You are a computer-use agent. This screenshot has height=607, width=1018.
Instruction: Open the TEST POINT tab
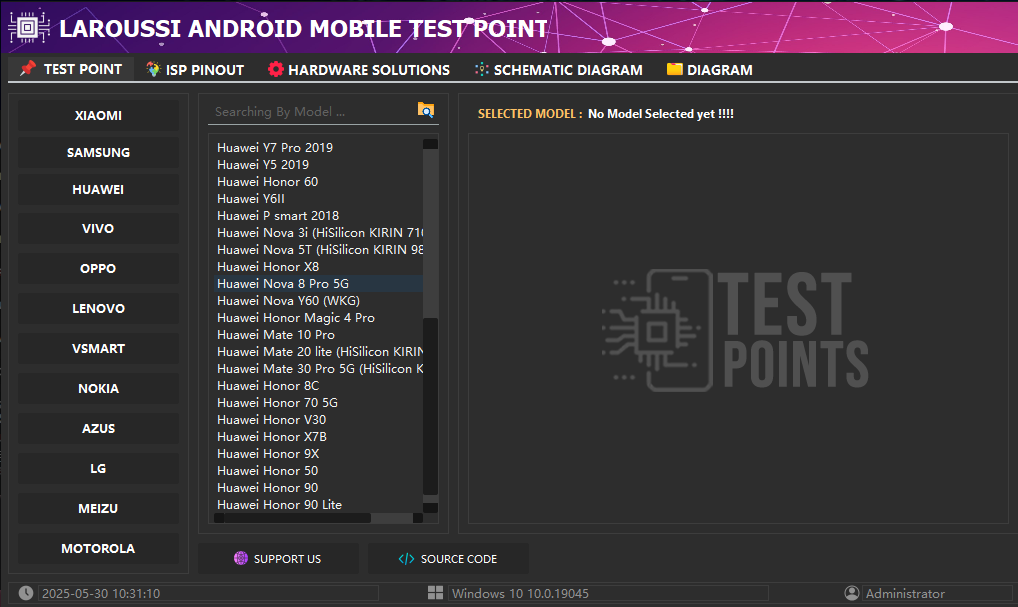pos(71,69)
